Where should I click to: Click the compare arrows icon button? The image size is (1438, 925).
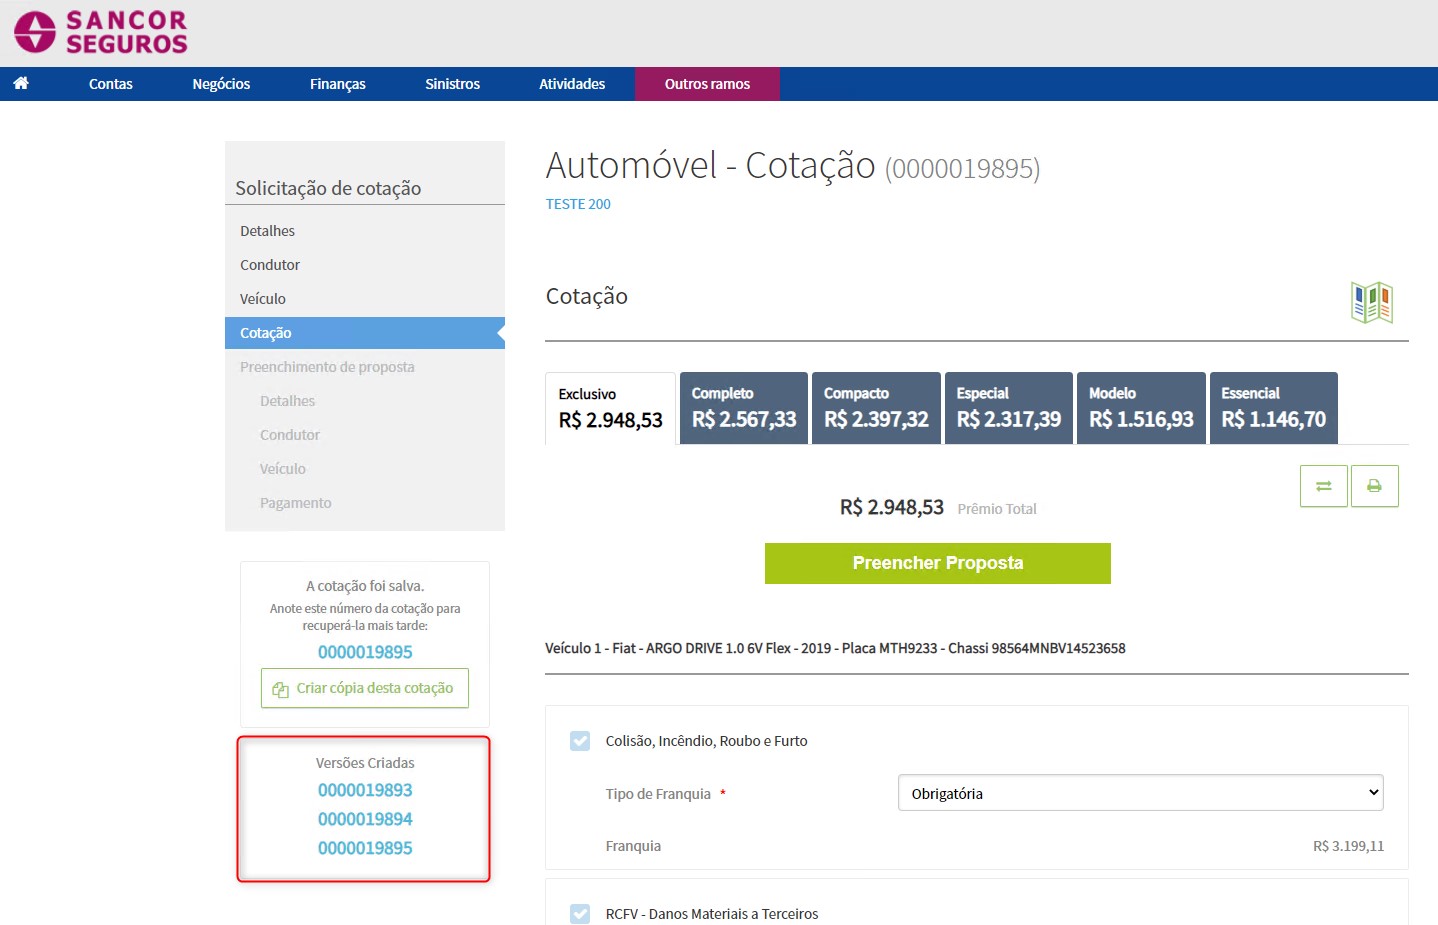pyautogui.click(x=1323, y=486)
